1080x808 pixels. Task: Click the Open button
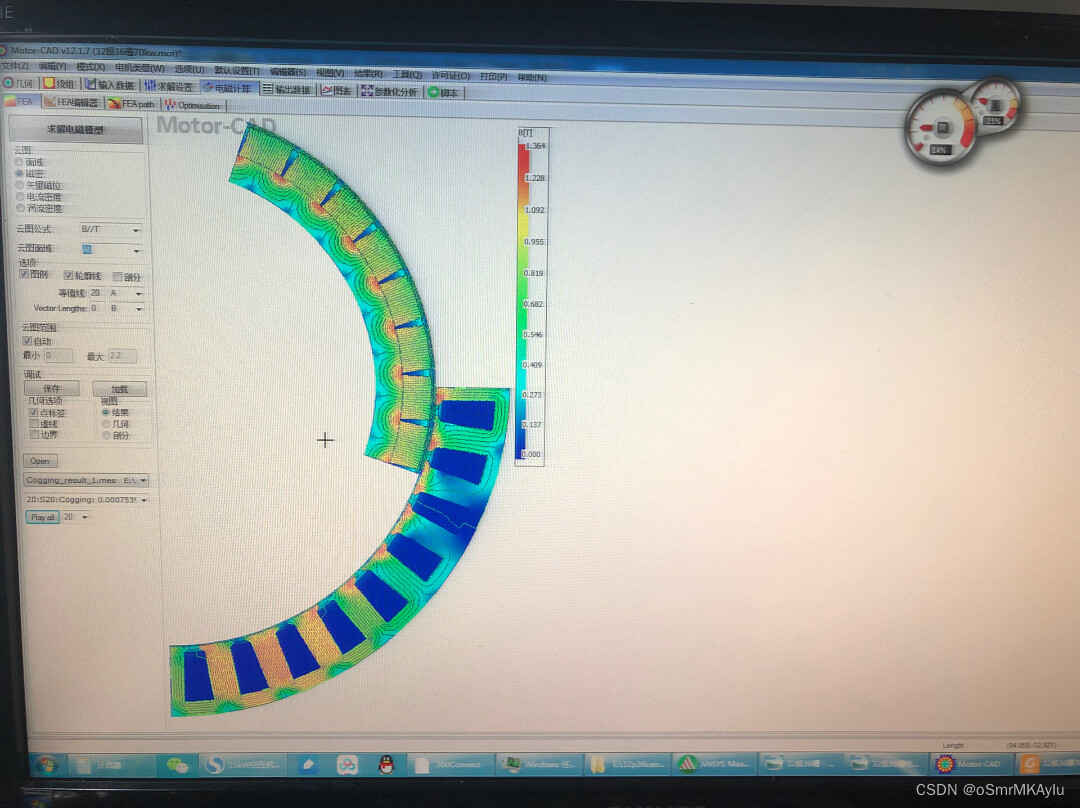(x=40, y=461)
